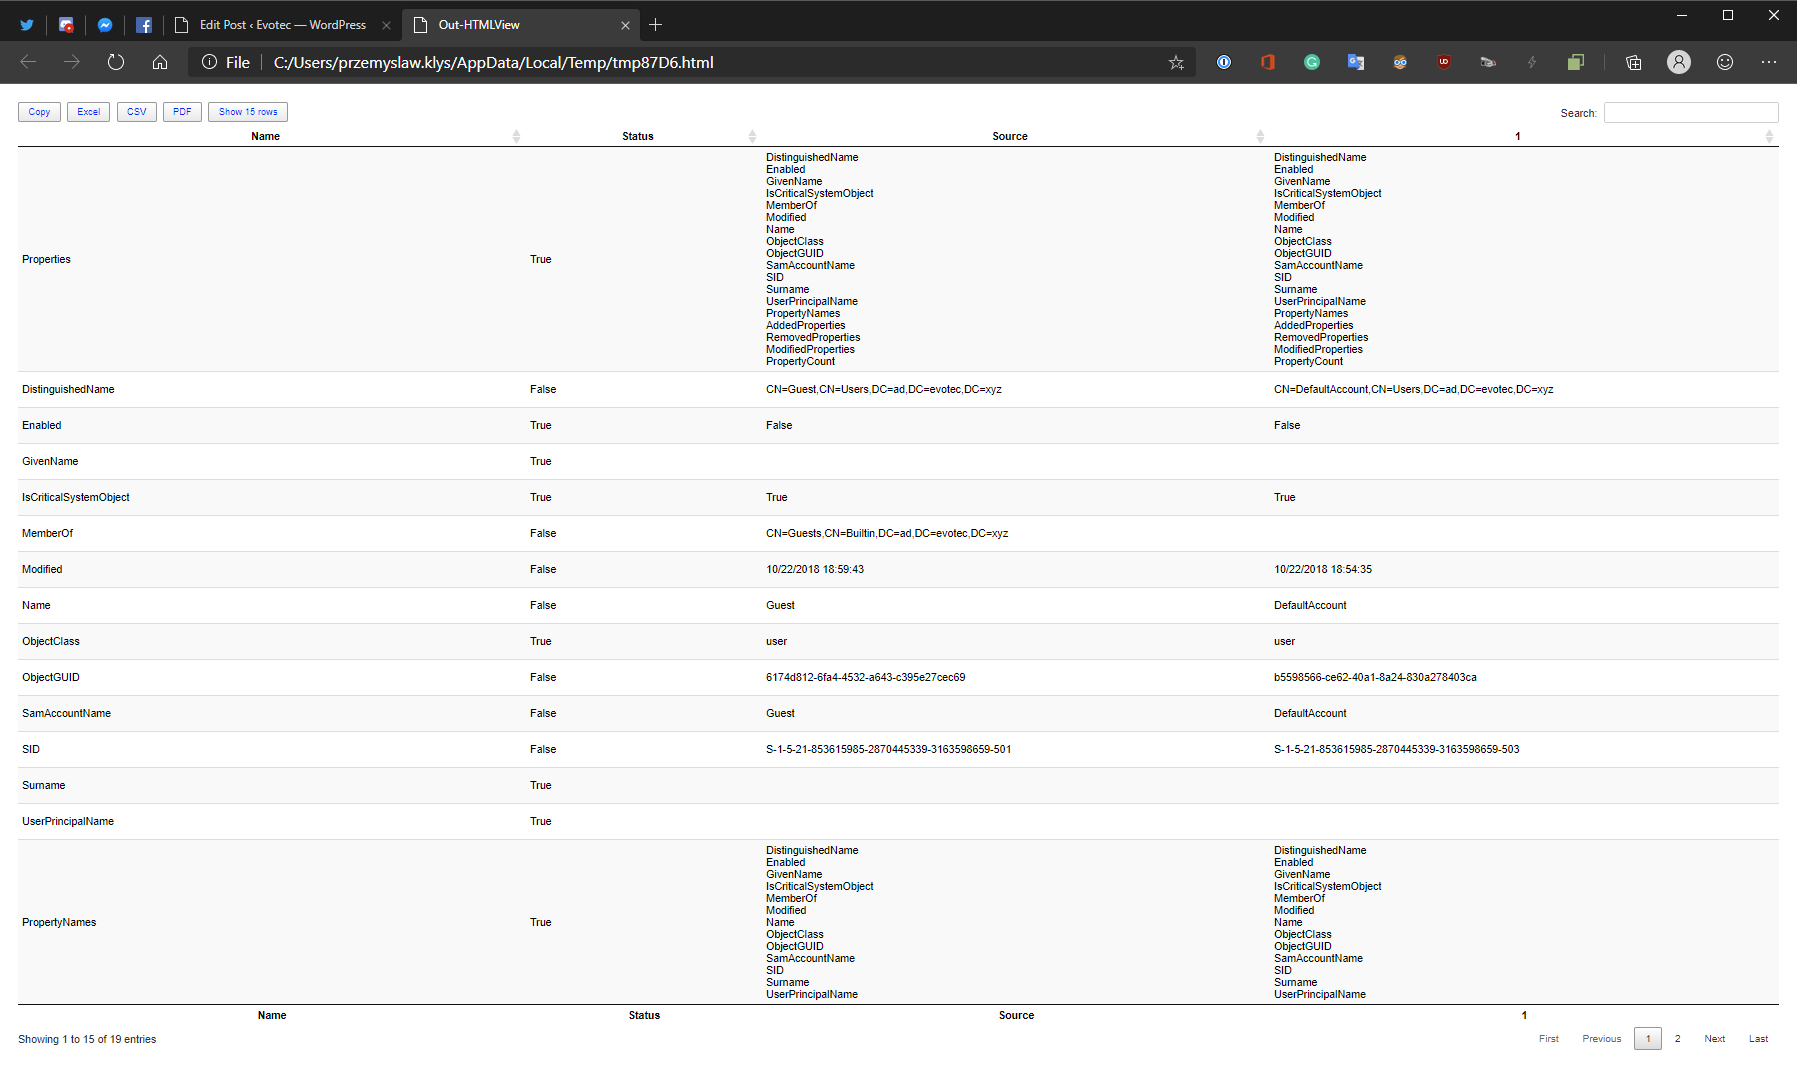Export the table to Excel
1797x1083 pixels.
click(88, 111)
